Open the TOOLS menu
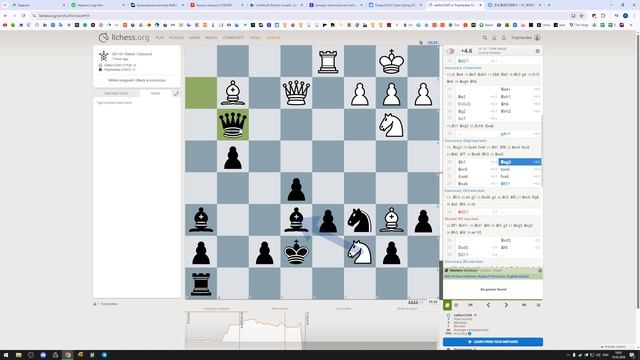Image resolution: width=640 pixels, height=360 pixels. tap(255, 38)
